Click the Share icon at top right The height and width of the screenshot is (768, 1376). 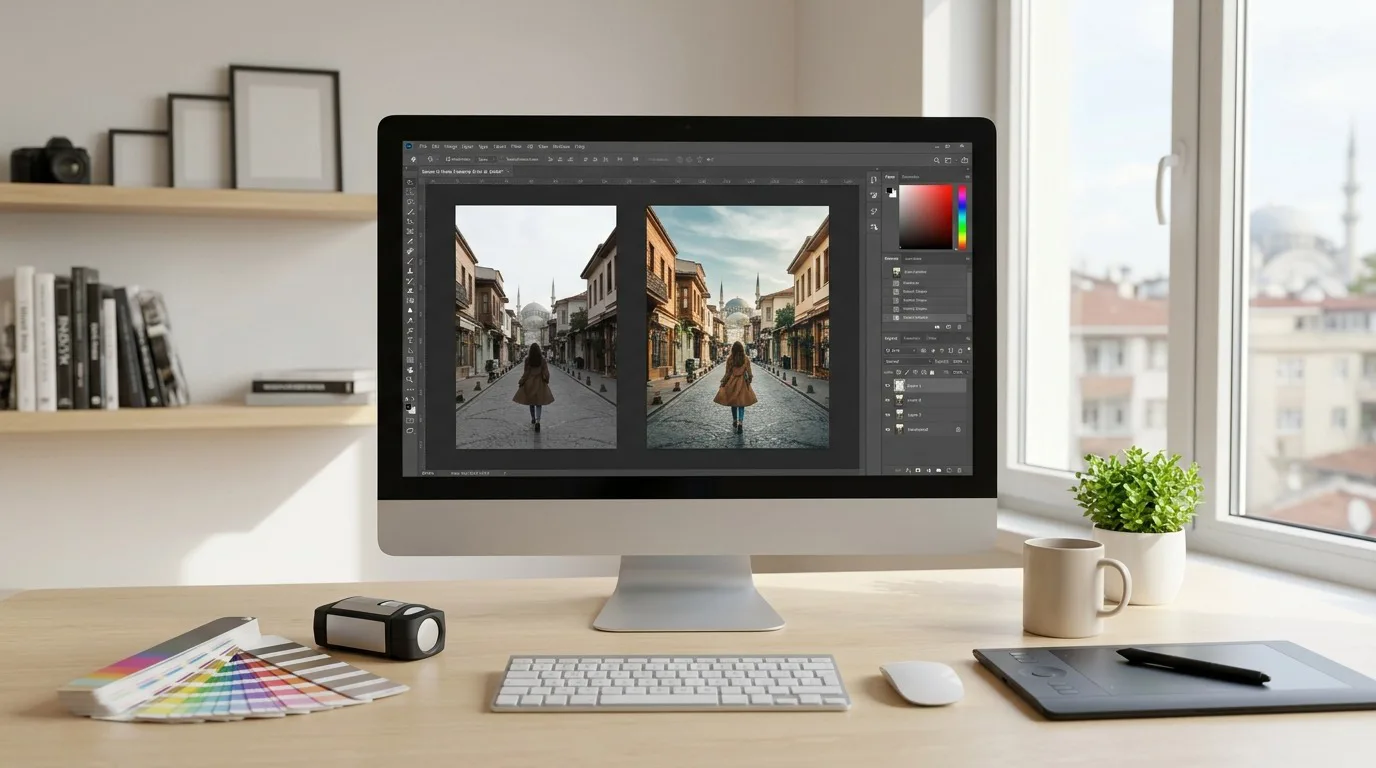(964, 159)
